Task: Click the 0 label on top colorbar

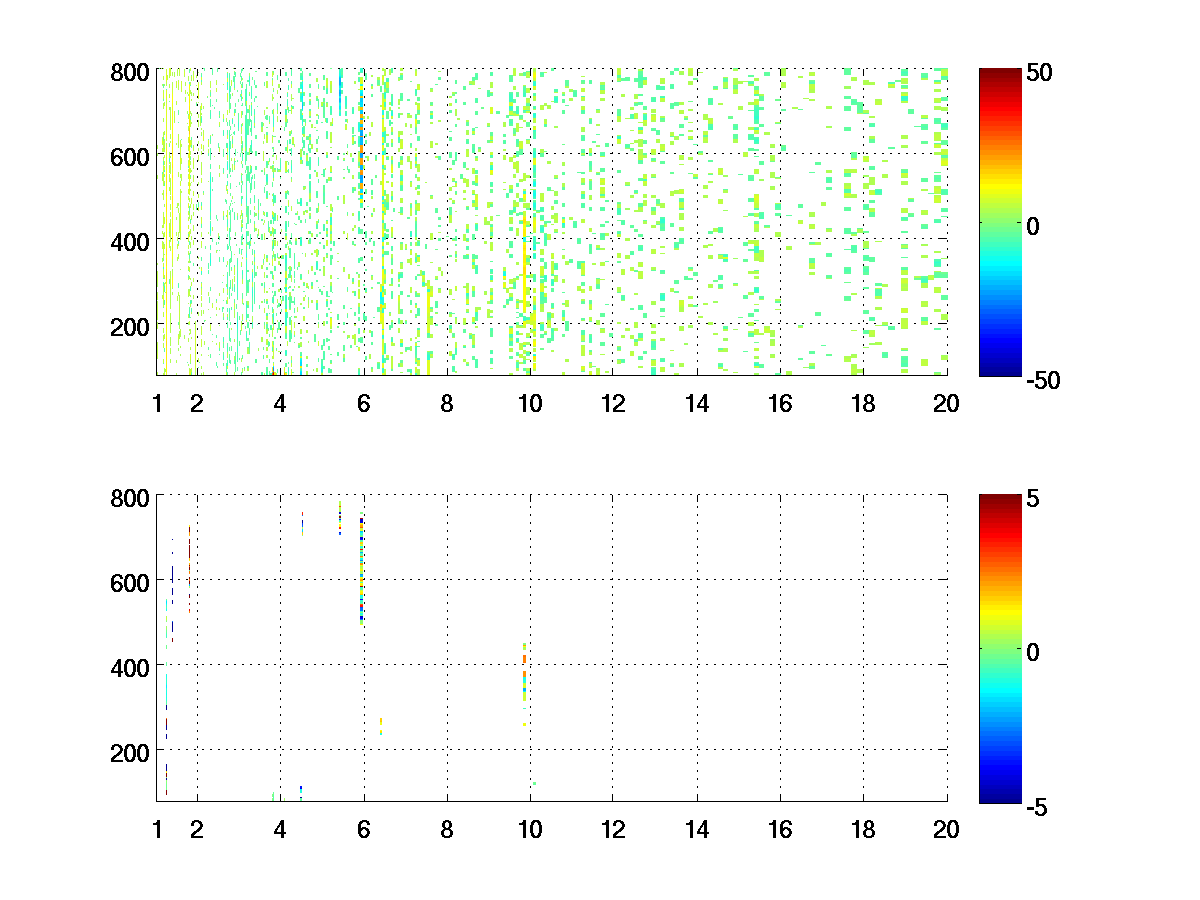Action: [x=1034, y=226]
